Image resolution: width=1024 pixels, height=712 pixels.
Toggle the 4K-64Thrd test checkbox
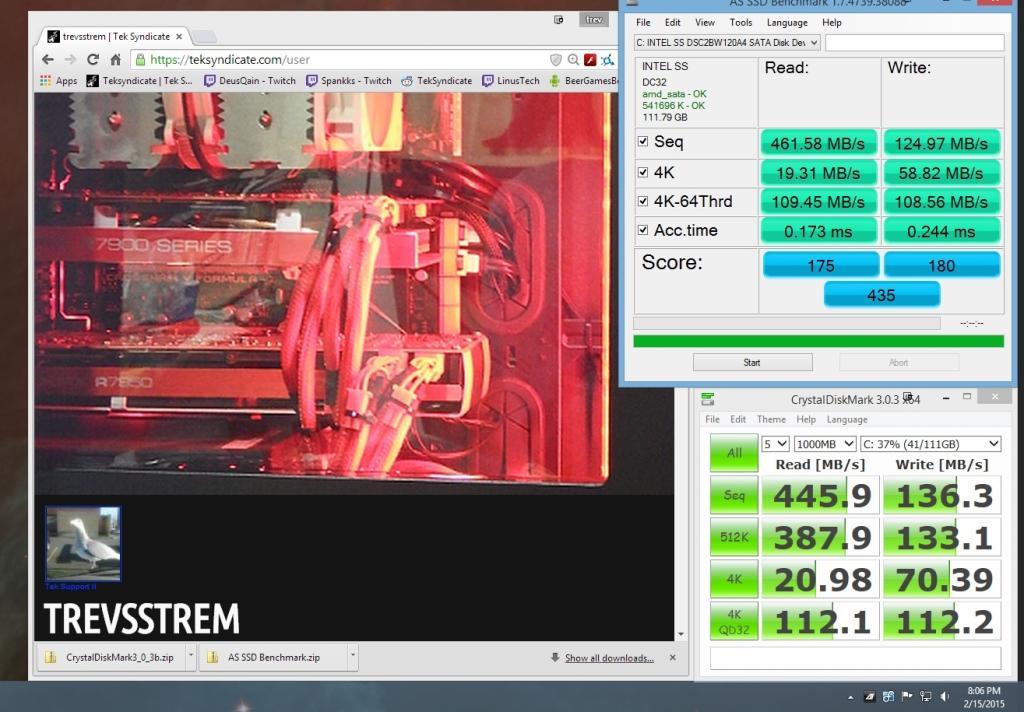pos(643,201)
